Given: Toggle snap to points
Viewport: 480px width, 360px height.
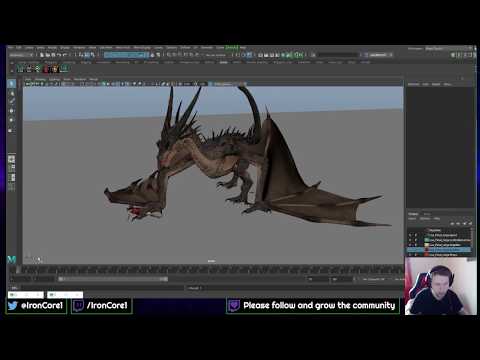Looking at the screenshot, I should pos(181,54).
